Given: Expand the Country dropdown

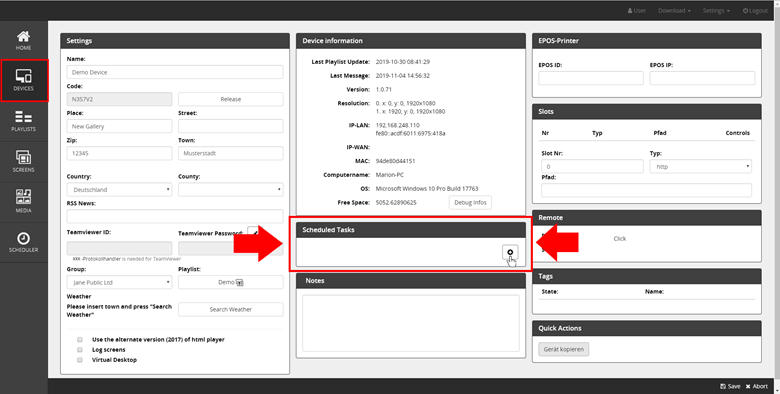Looking at the screenshot, I should tap(119, 190).
